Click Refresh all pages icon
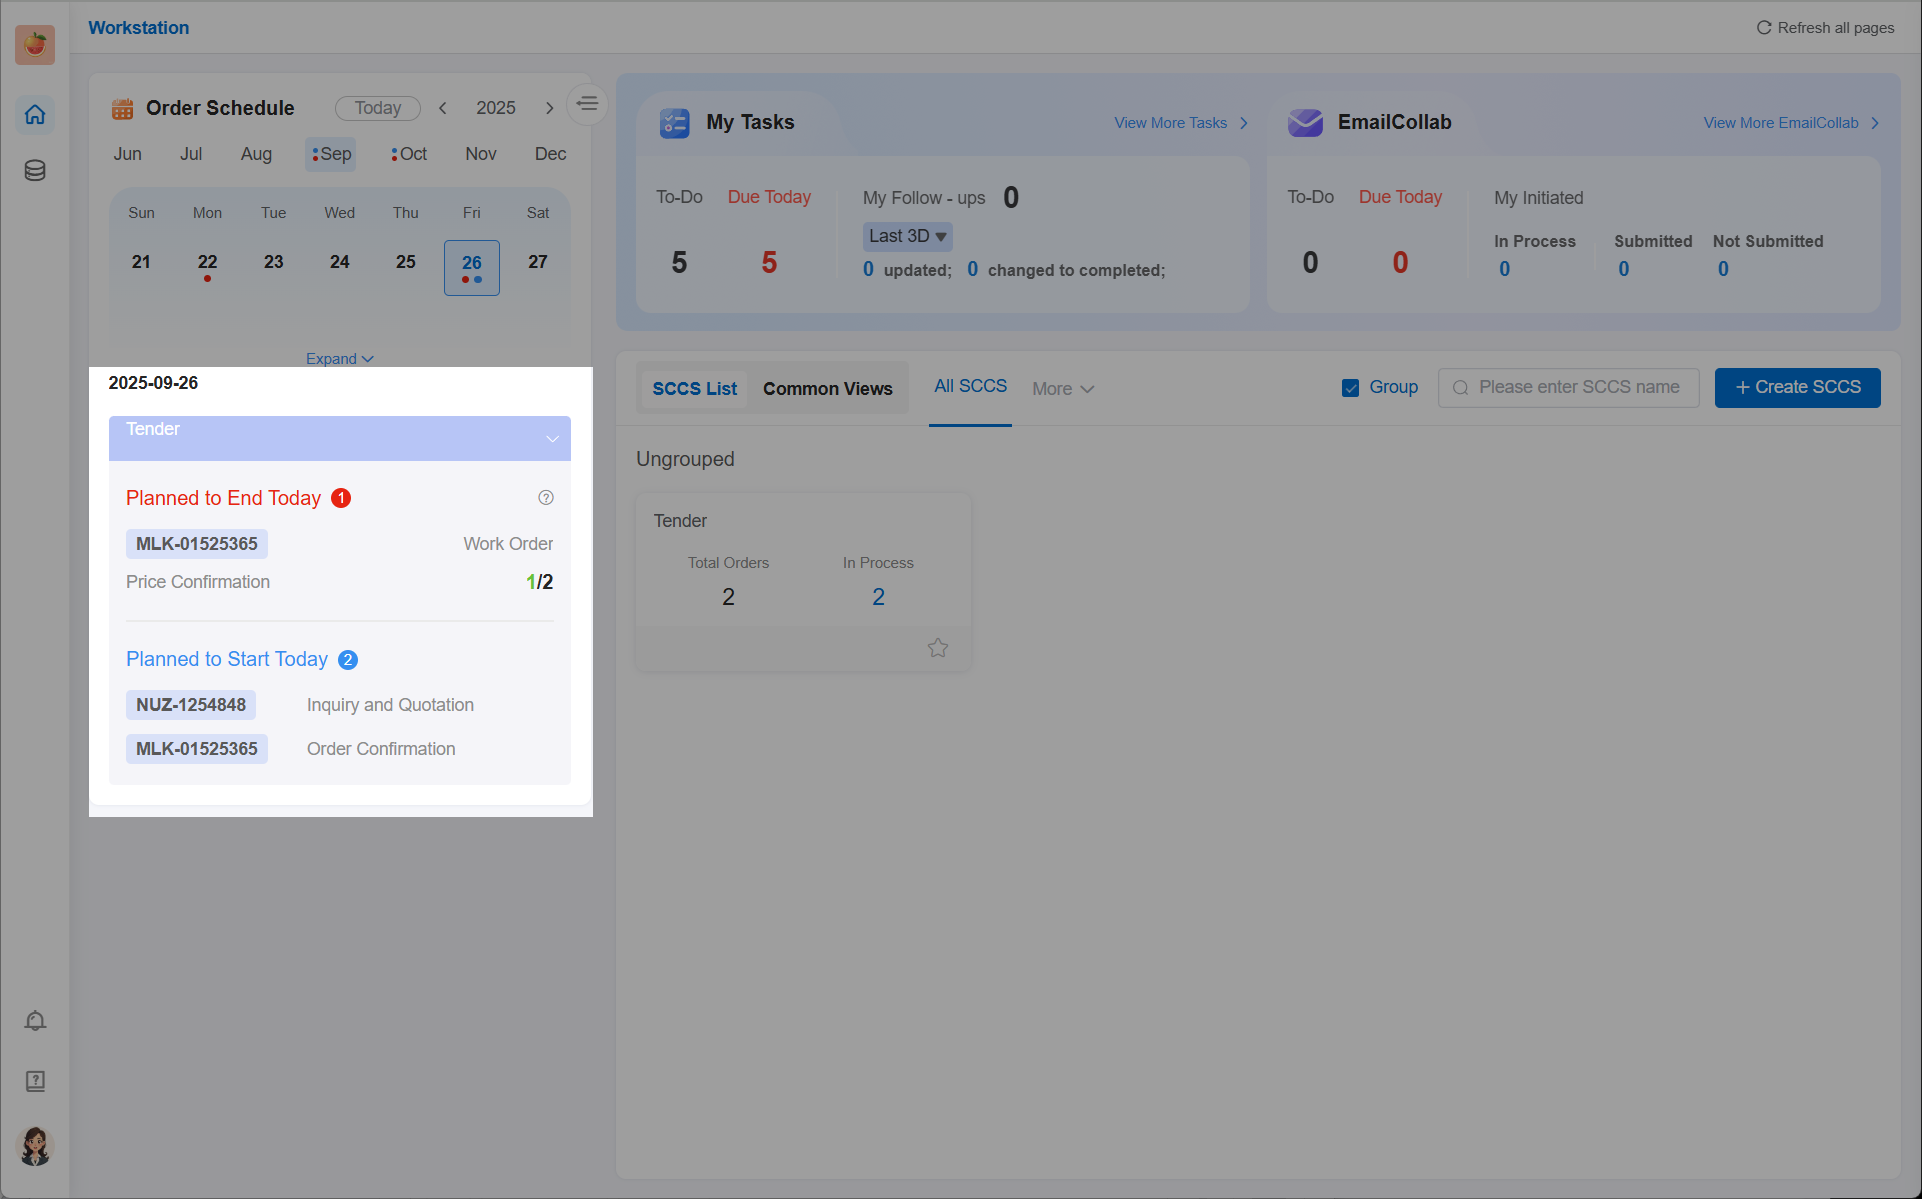Viewport: 1922px width, 1199px height. pyautogui.click(x=1764, y=28)
